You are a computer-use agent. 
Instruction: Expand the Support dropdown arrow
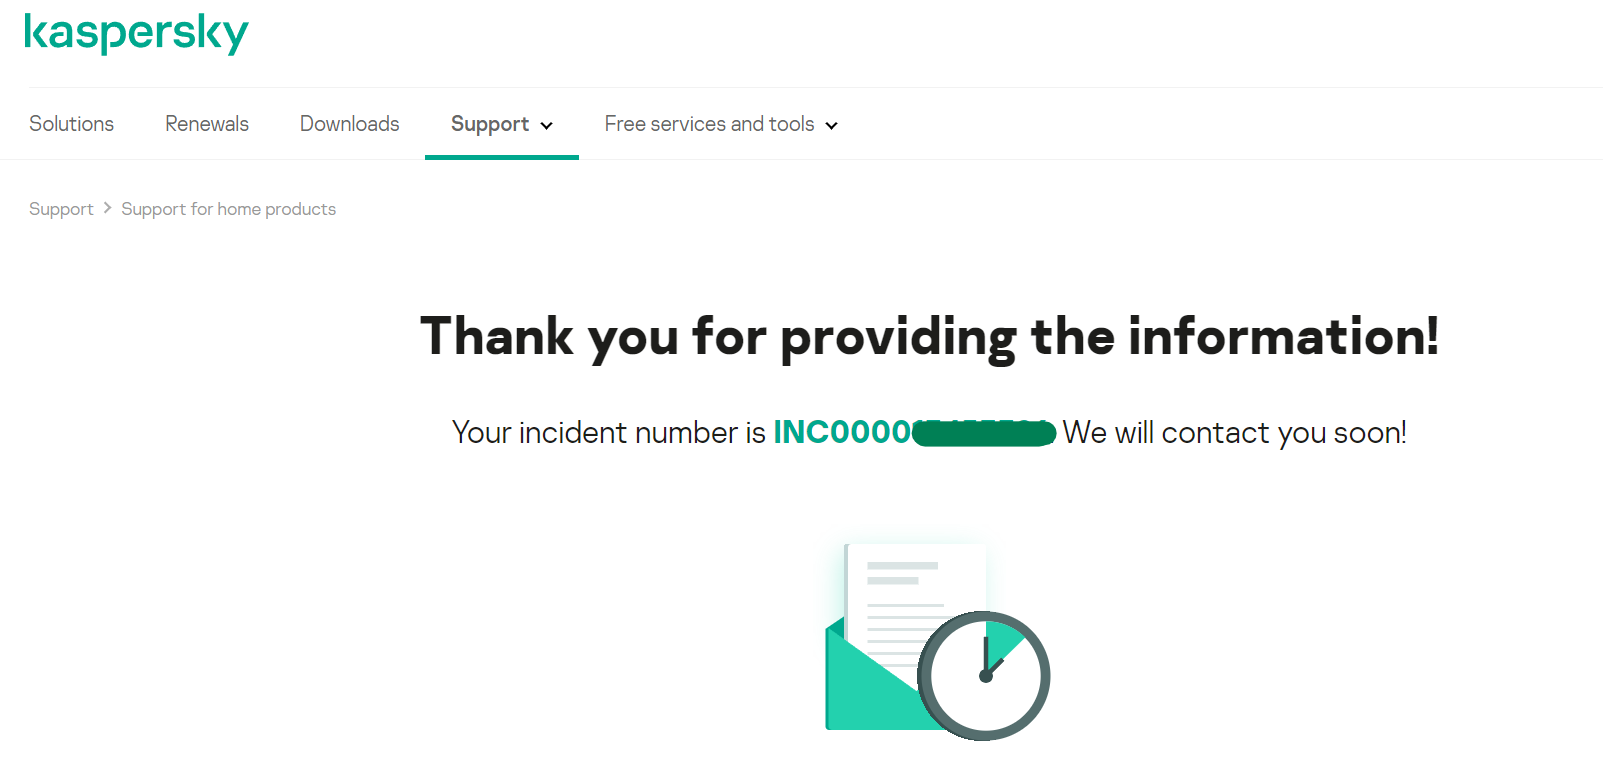(547, 126)
